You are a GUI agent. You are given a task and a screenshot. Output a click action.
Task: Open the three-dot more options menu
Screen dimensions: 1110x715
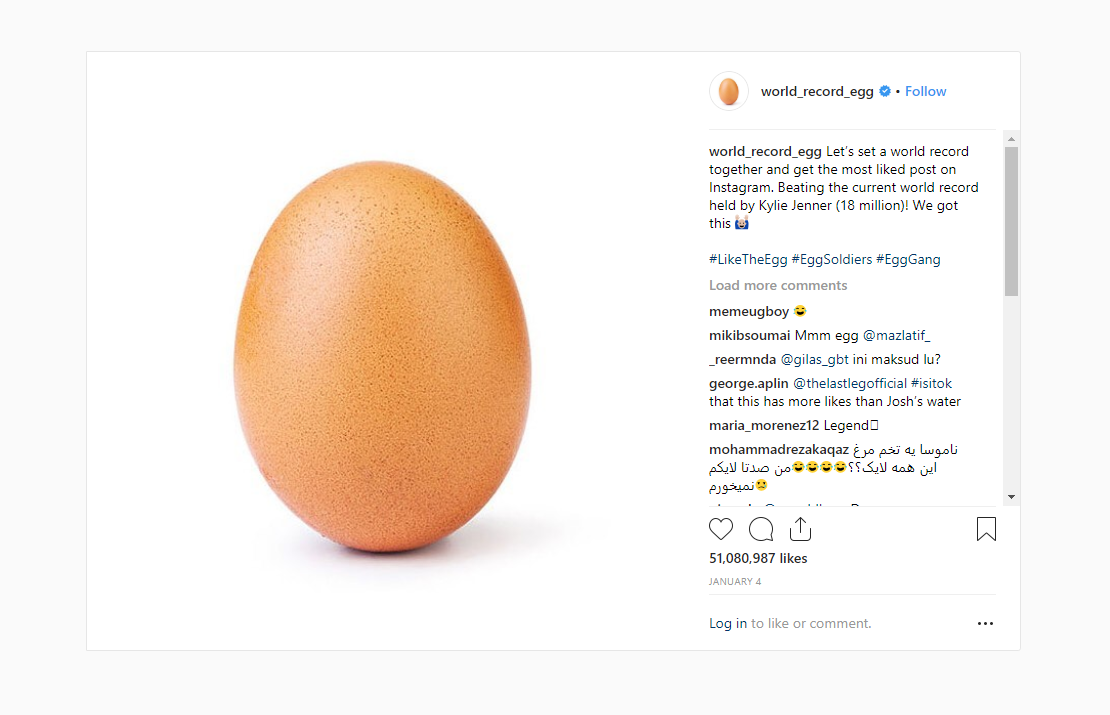coord(986,624)
